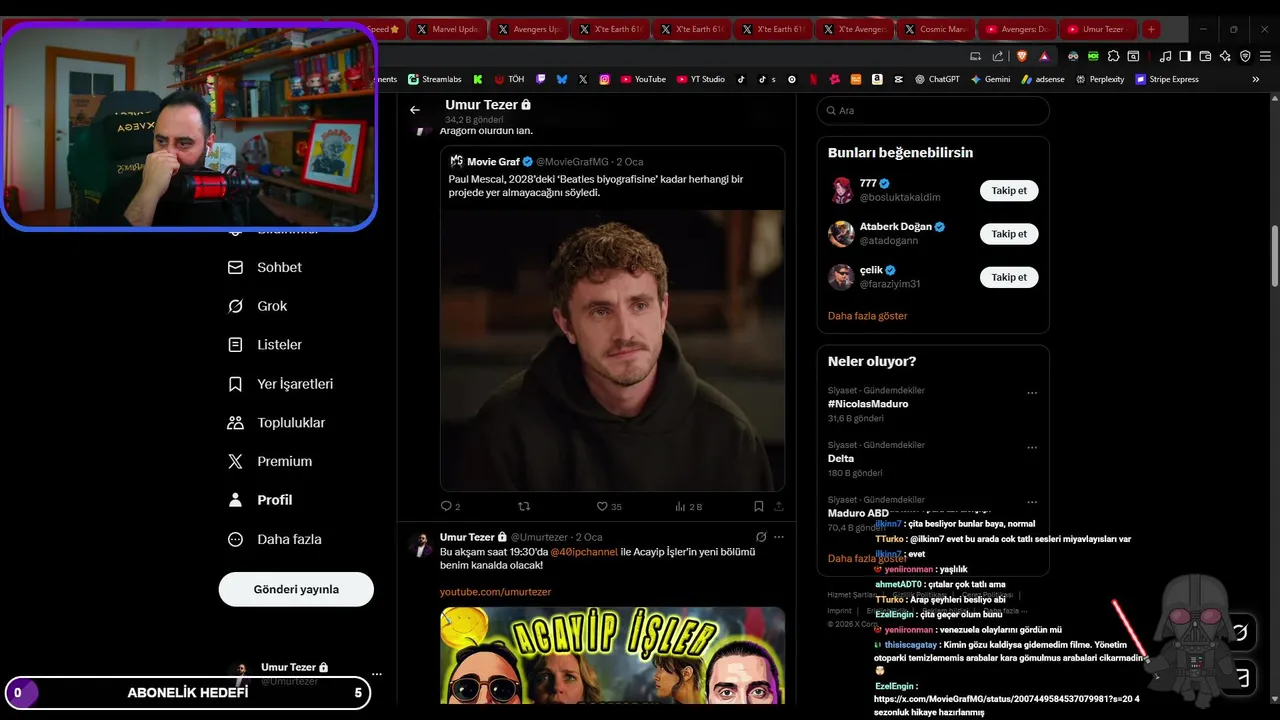
Task: Follow 777 with Takip et
Action: click(x=1009, y=190)
